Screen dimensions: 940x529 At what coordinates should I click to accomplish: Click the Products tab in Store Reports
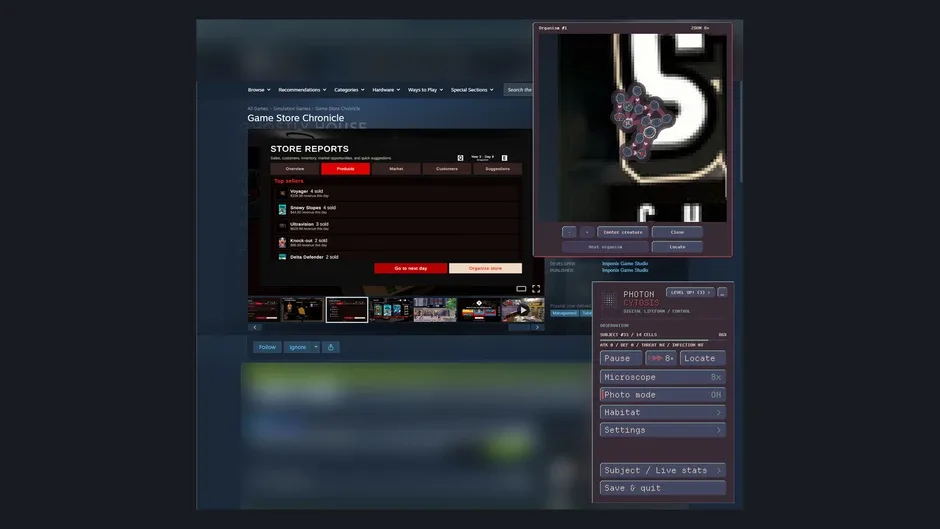coord(345,169)
